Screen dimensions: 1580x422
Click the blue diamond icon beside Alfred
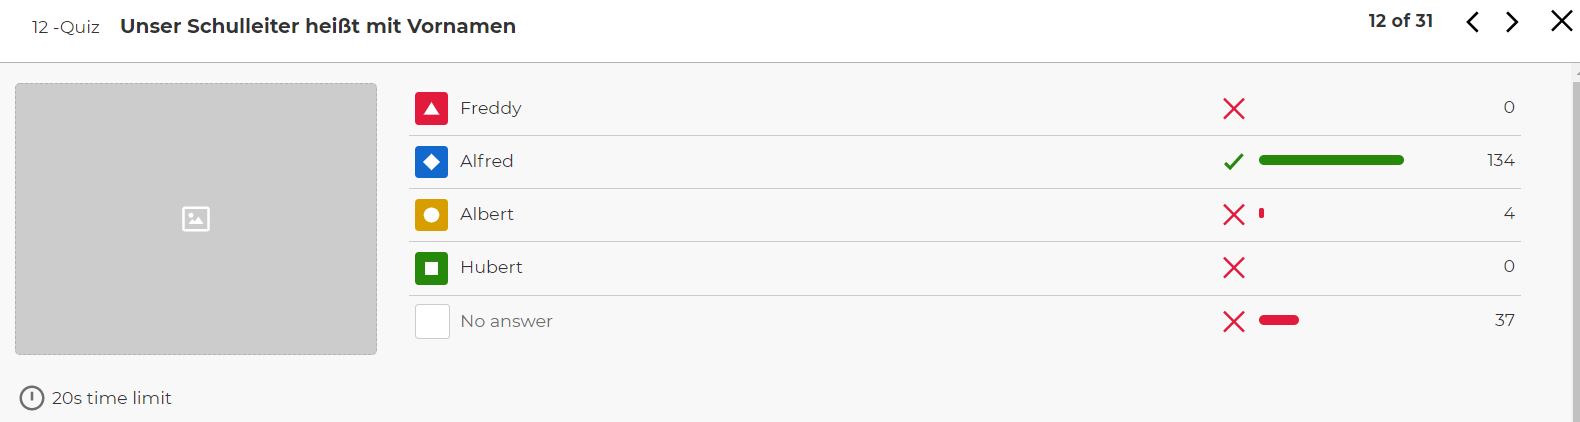(431, 161)
